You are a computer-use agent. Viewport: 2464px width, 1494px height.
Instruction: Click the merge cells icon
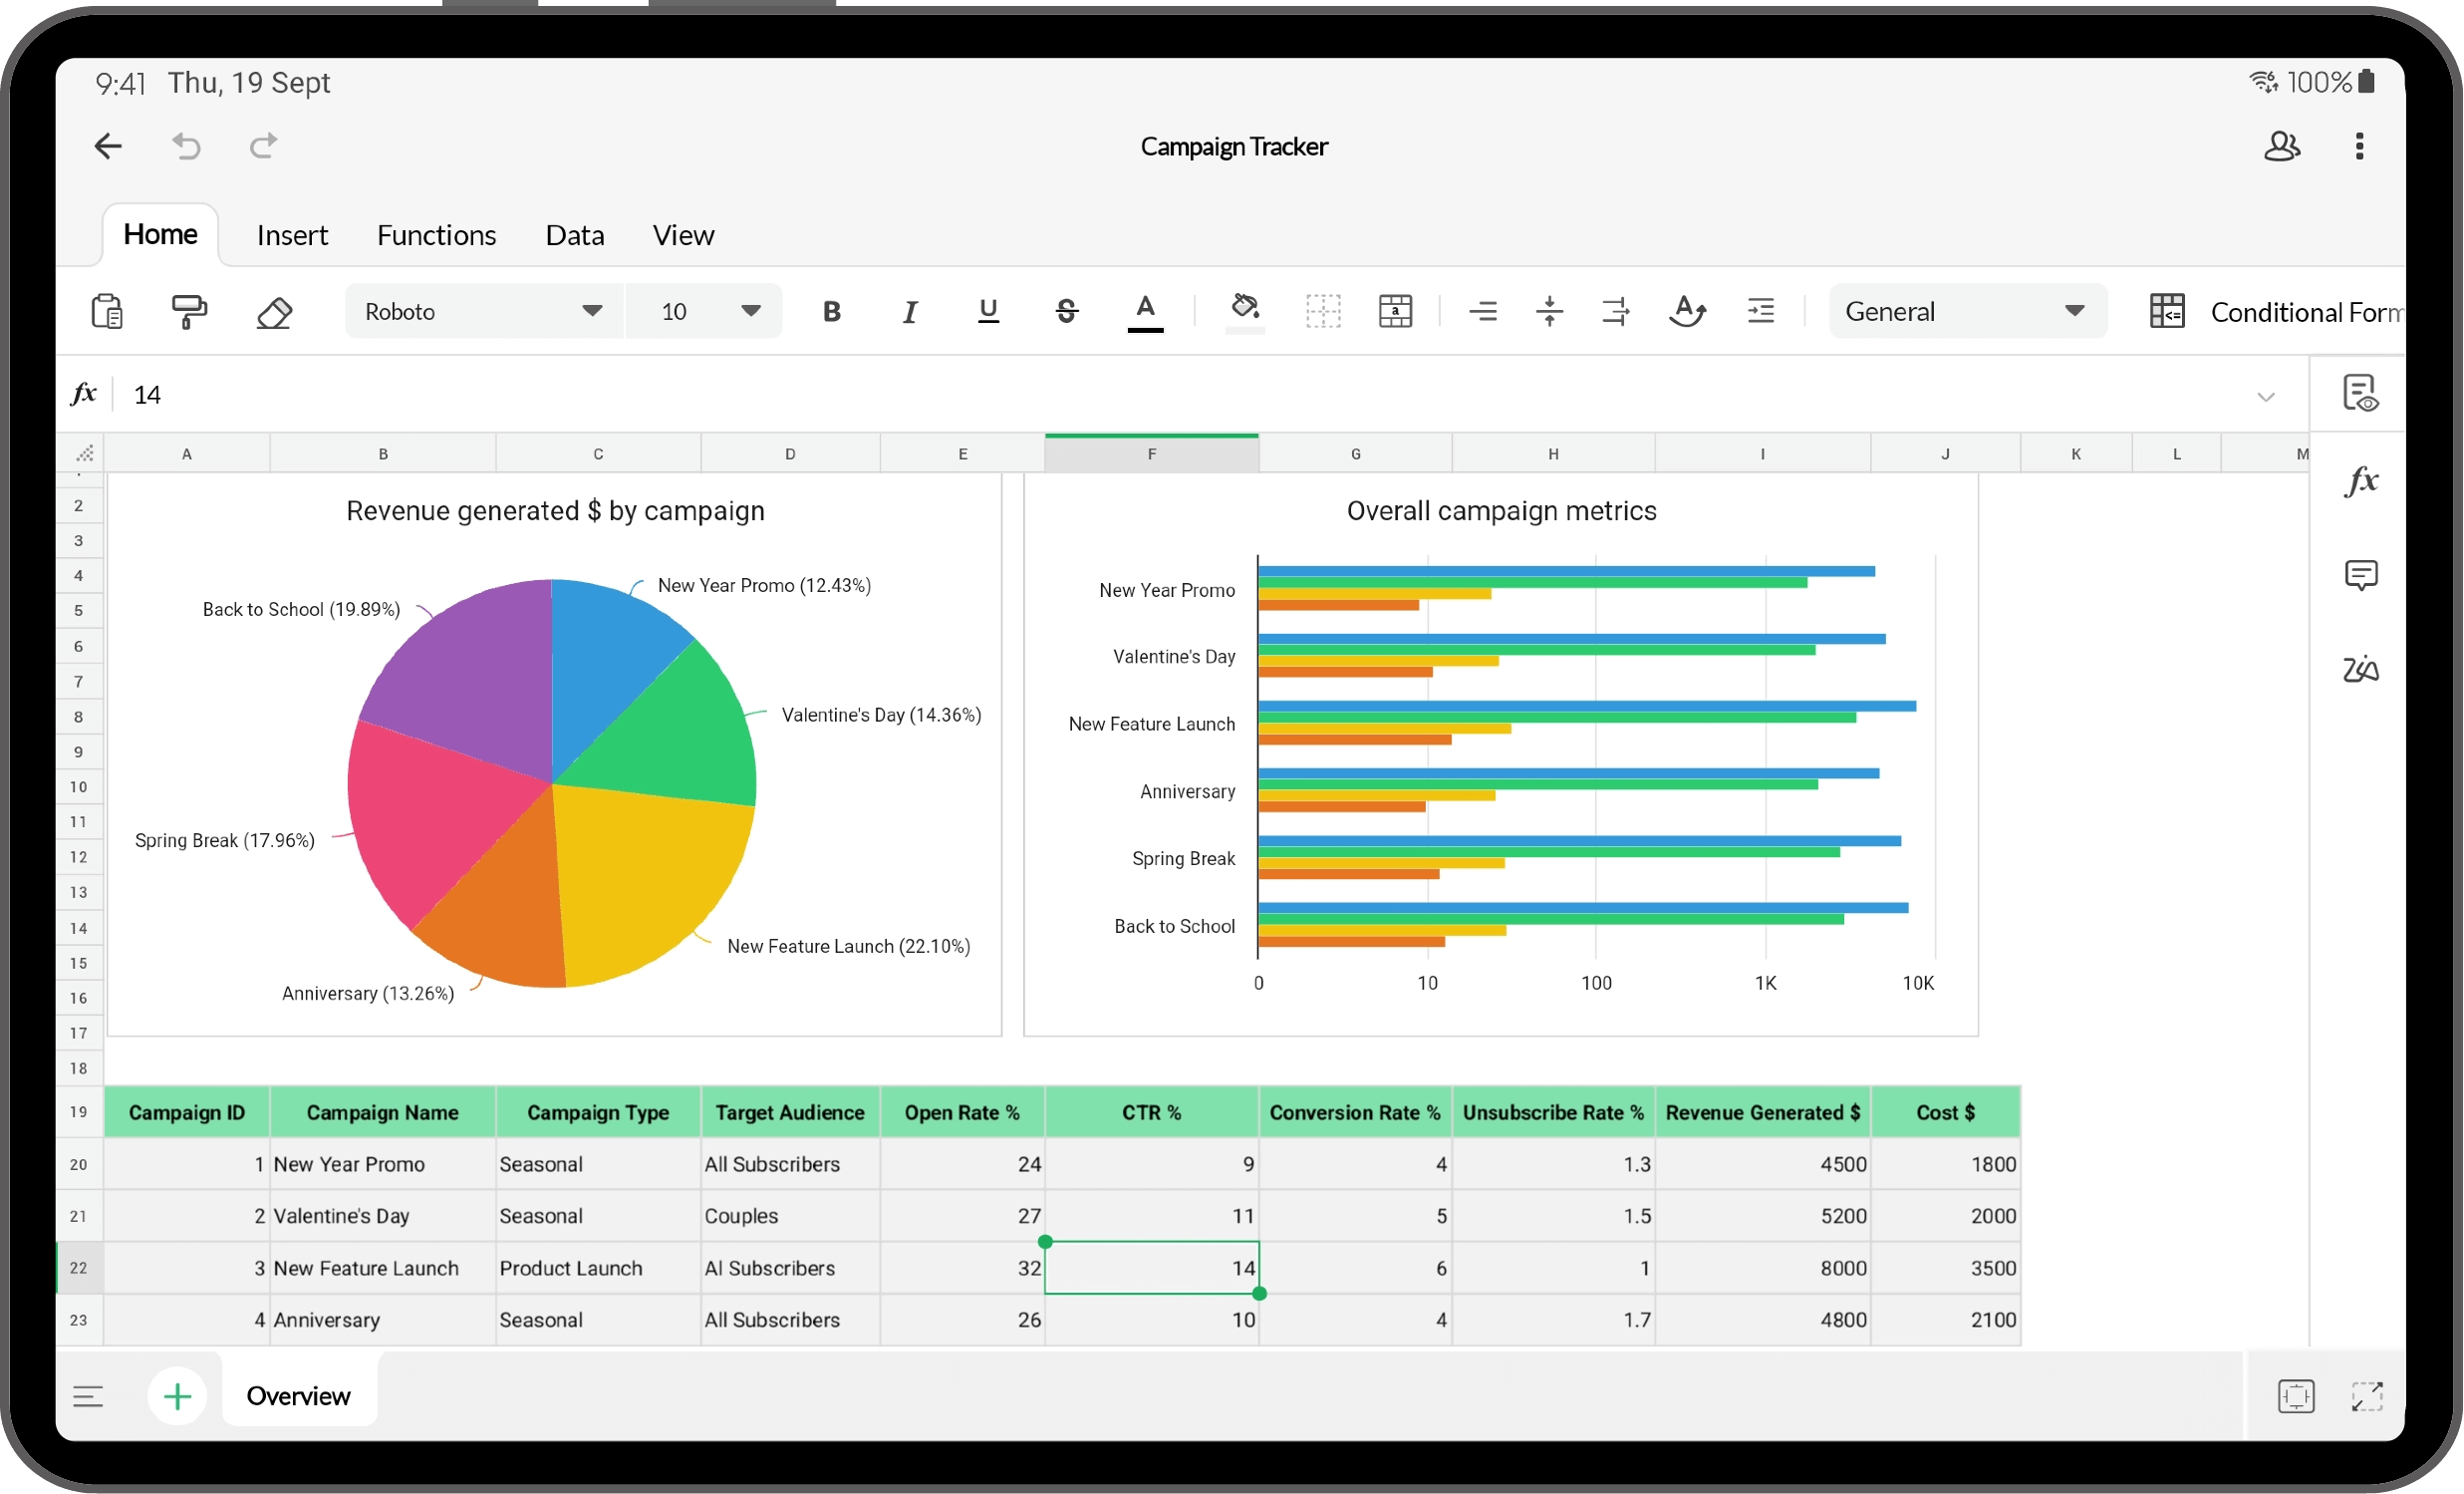(1395, 312)
